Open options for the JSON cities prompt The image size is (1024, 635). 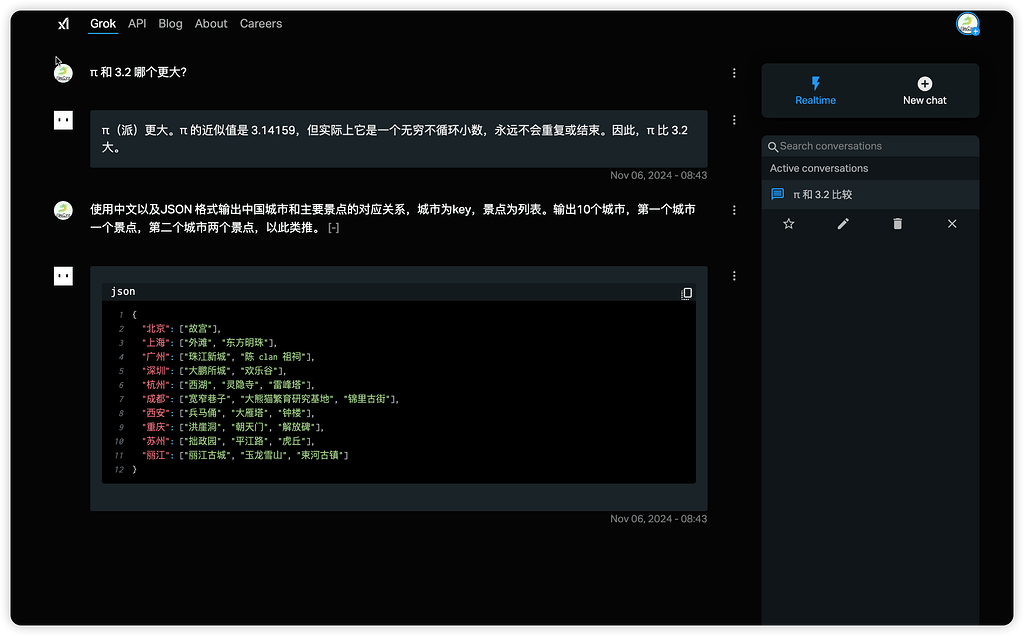click(x=734, y=210)
